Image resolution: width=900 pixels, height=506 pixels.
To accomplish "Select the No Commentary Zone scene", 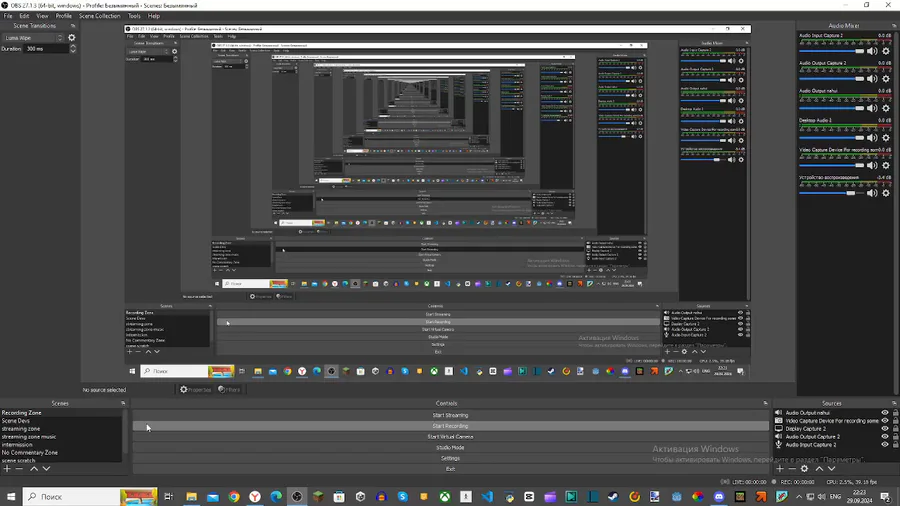I will [x=30, y=453].
